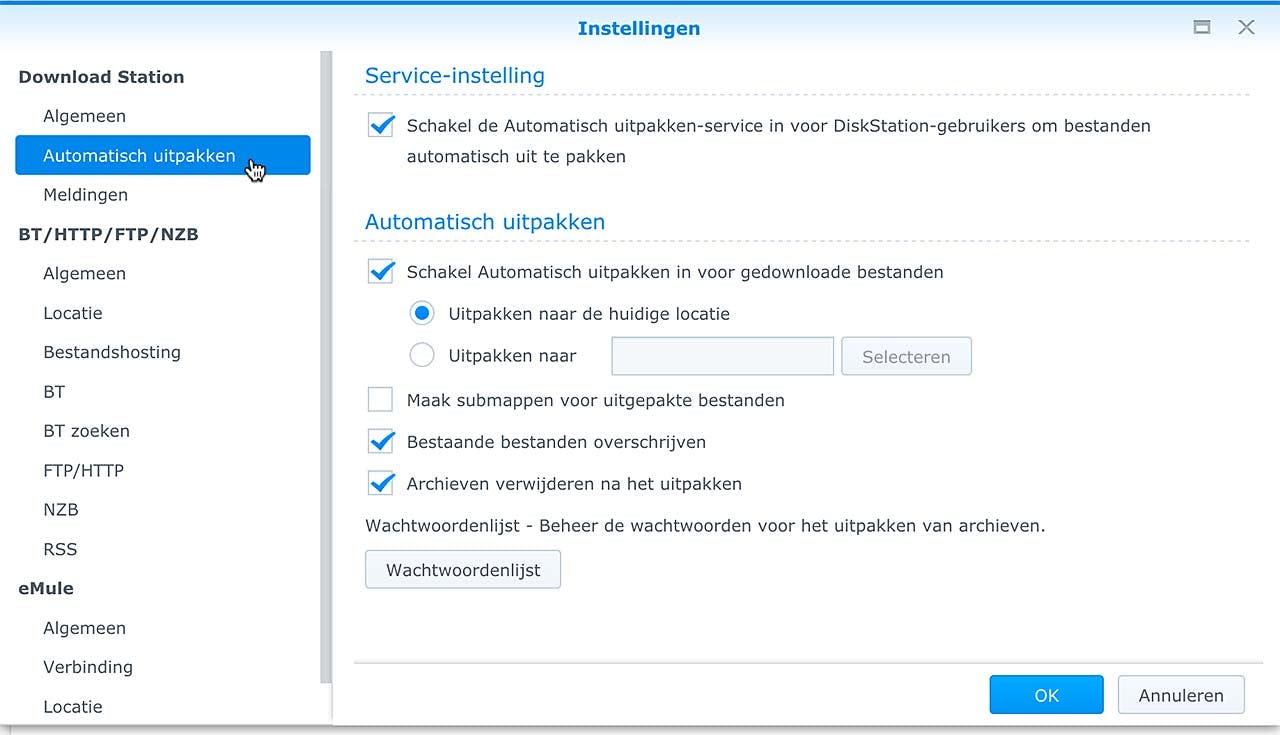Uncheck Bestaande bestanden overschrijven
The height and width of the screenshot is (735, 1280).
tap(380, 440)
